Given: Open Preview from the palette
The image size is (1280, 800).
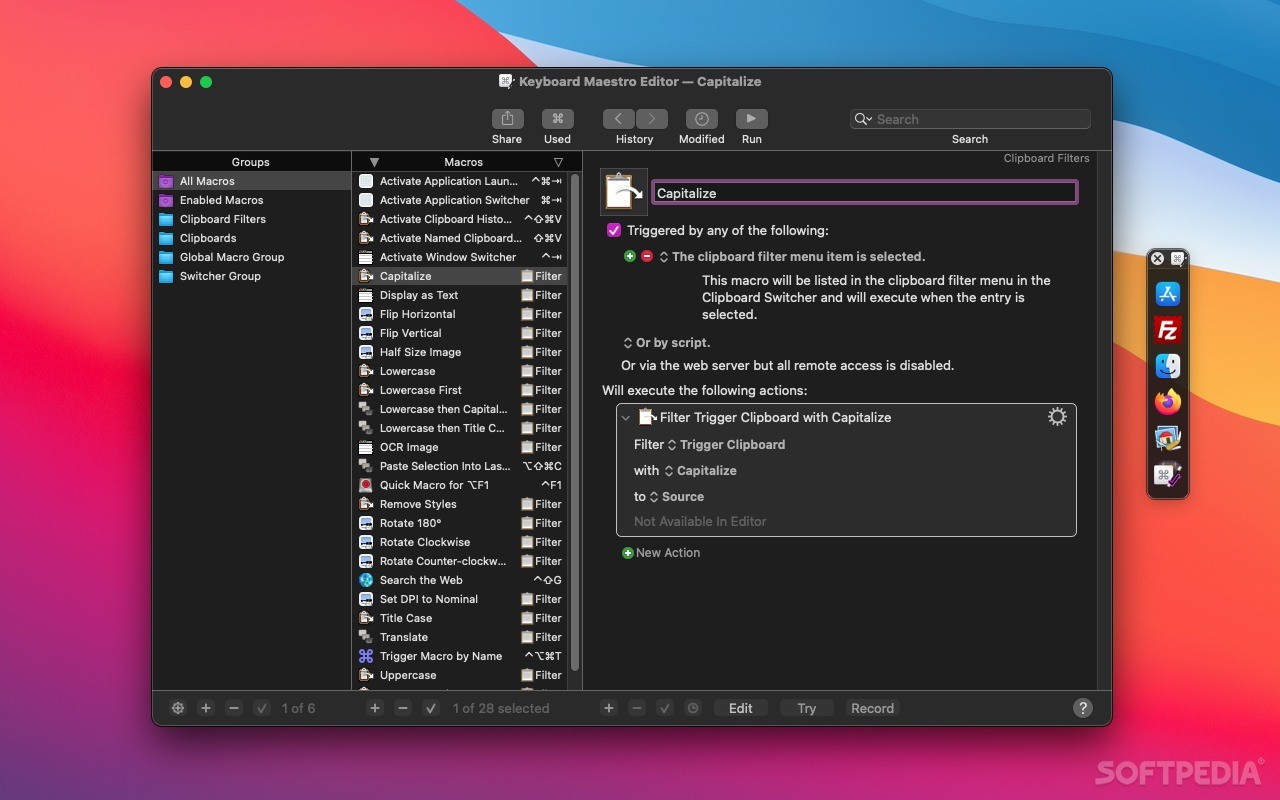Looking at the screenshot, I should coord(1168,438).
